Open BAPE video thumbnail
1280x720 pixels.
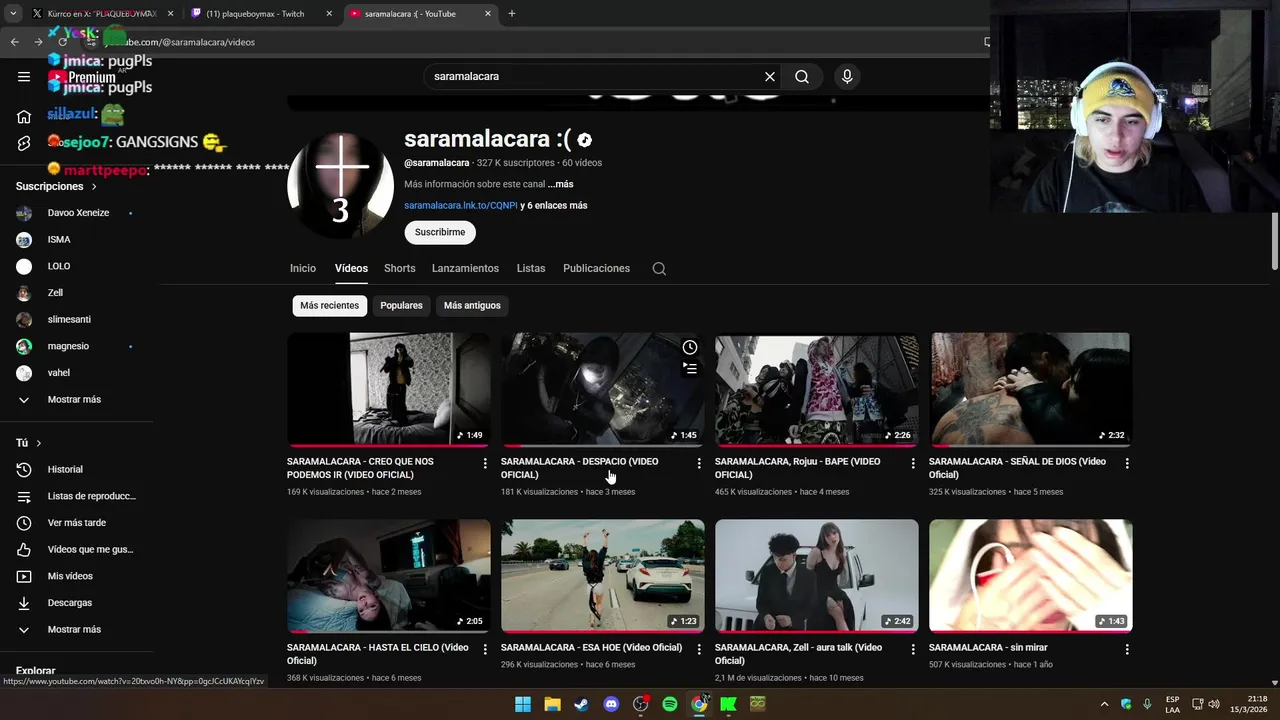[x=816, y=389]
